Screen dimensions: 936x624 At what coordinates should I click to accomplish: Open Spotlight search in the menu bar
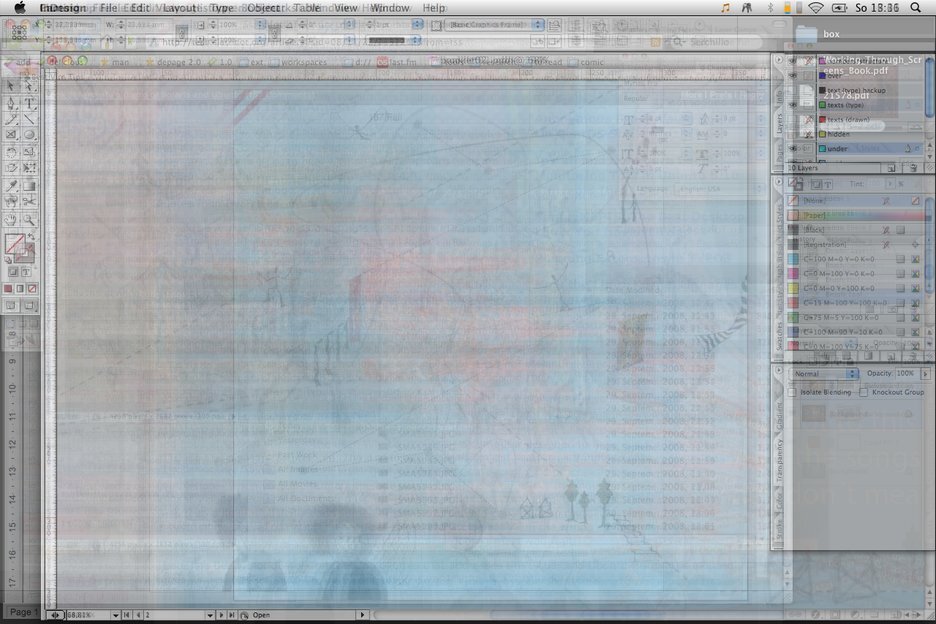click(x=916, y=8)
